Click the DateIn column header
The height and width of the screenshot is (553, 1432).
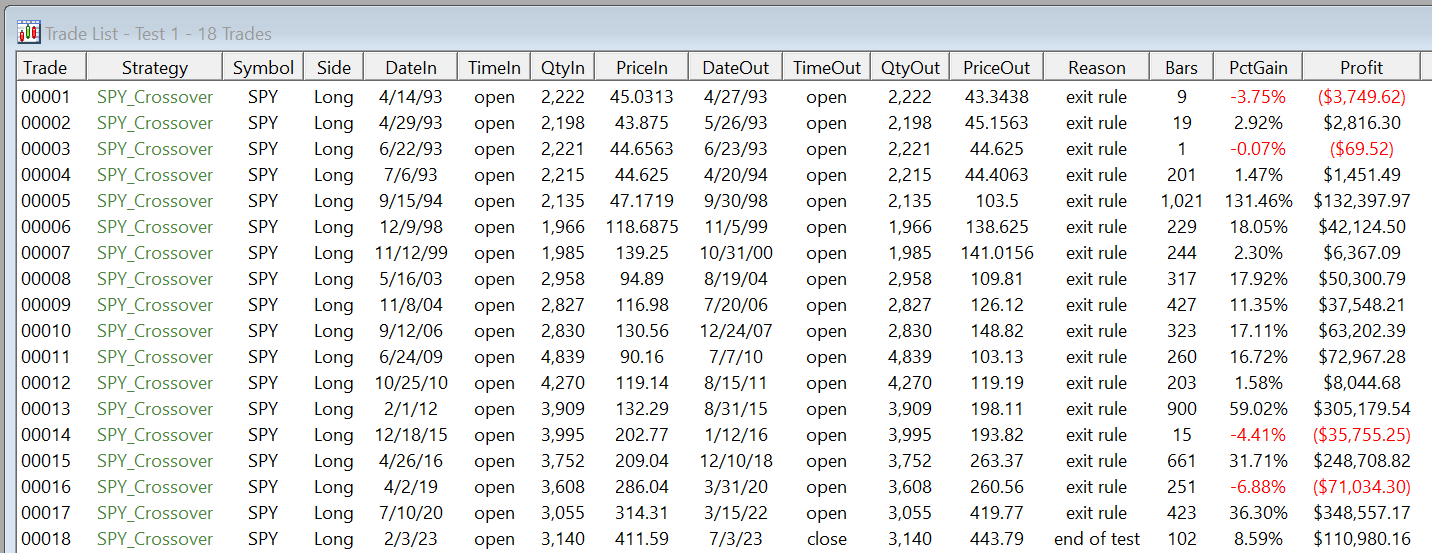411,68
